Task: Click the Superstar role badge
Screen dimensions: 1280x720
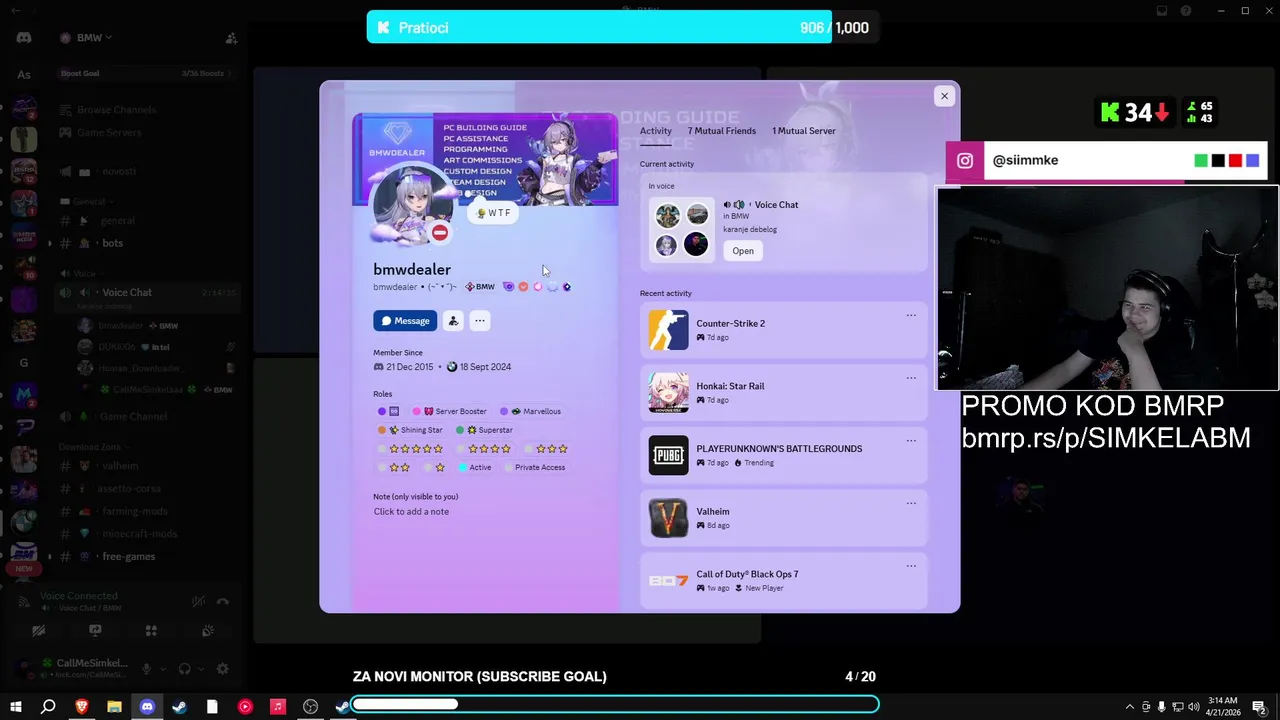Action: point(485,430)
